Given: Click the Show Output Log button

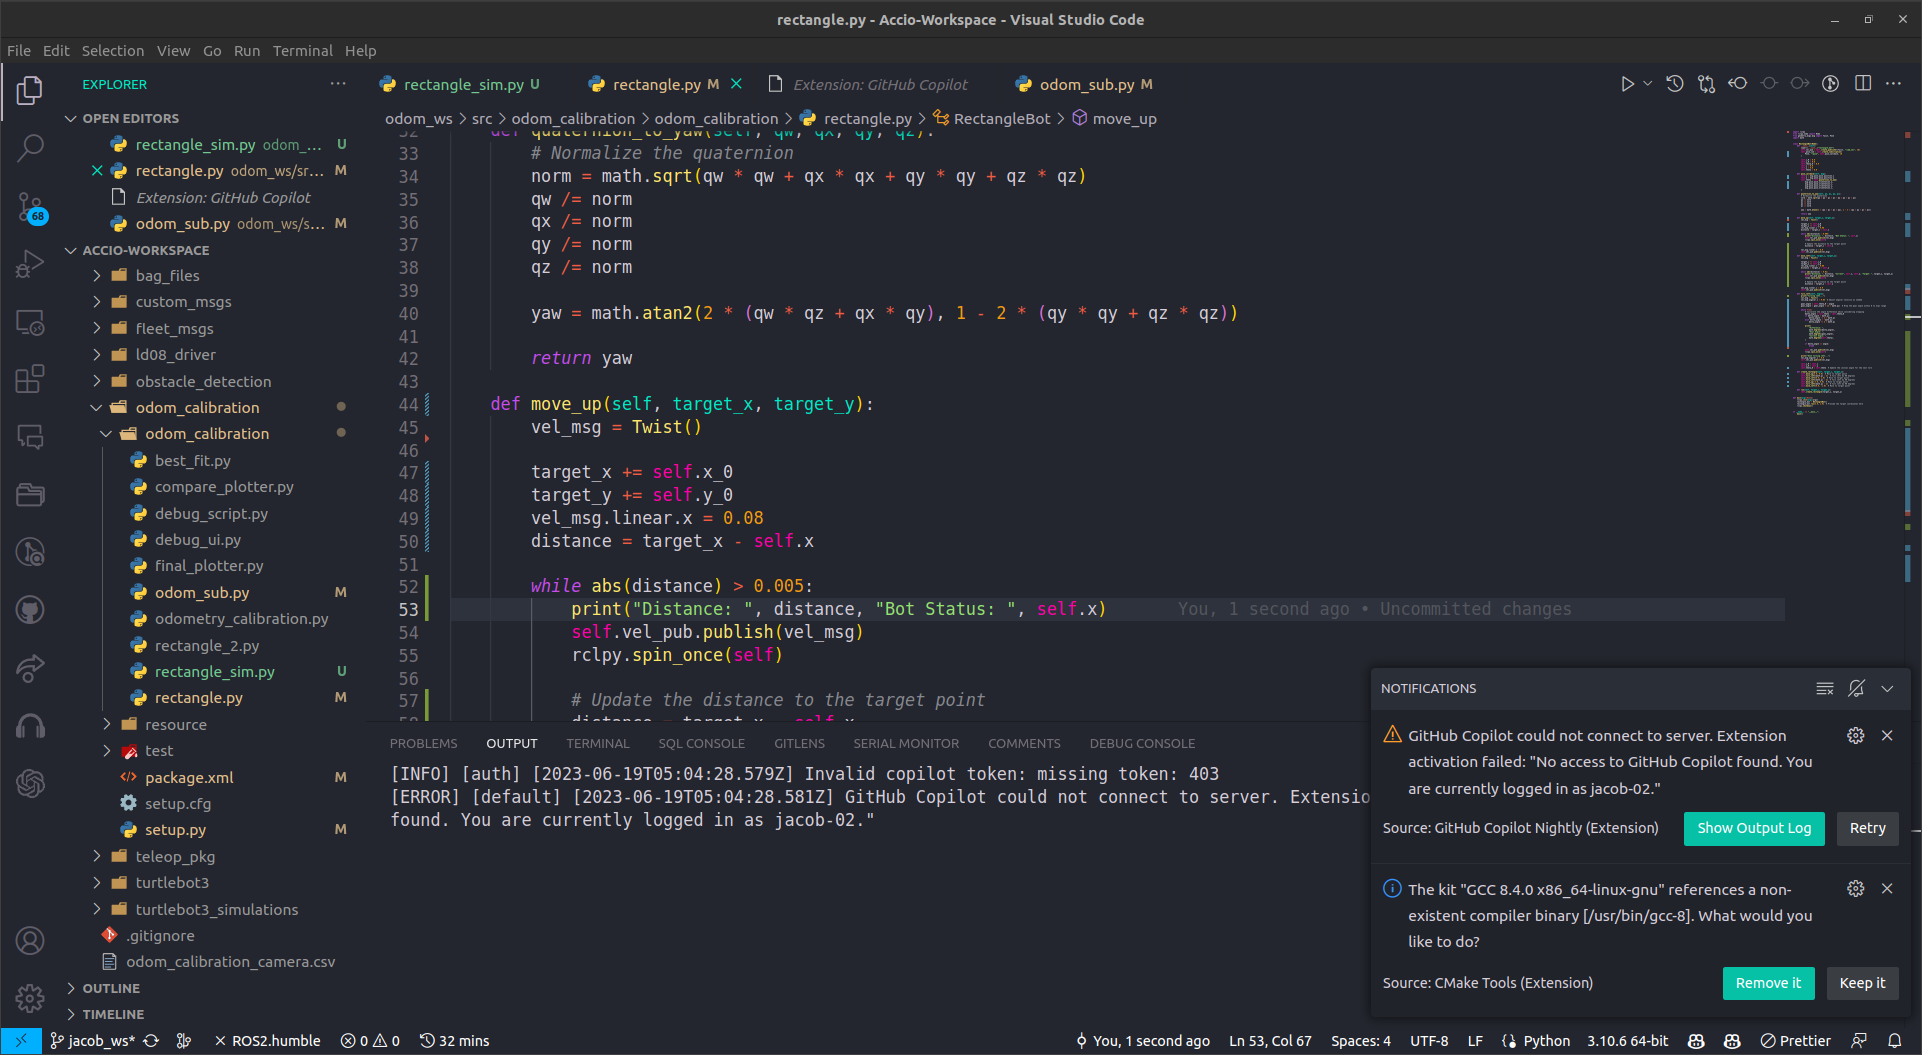Looking at the screenshot, I should [x=1753, y=828].
